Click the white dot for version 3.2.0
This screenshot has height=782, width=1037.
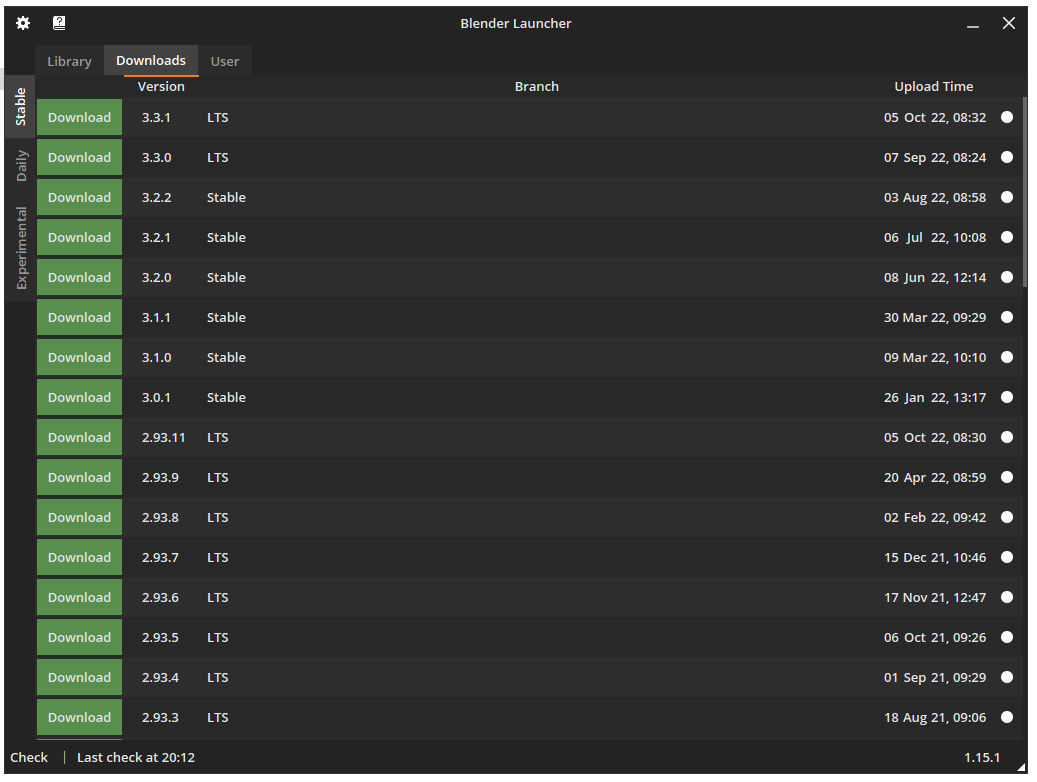(x=1007, y=277)
